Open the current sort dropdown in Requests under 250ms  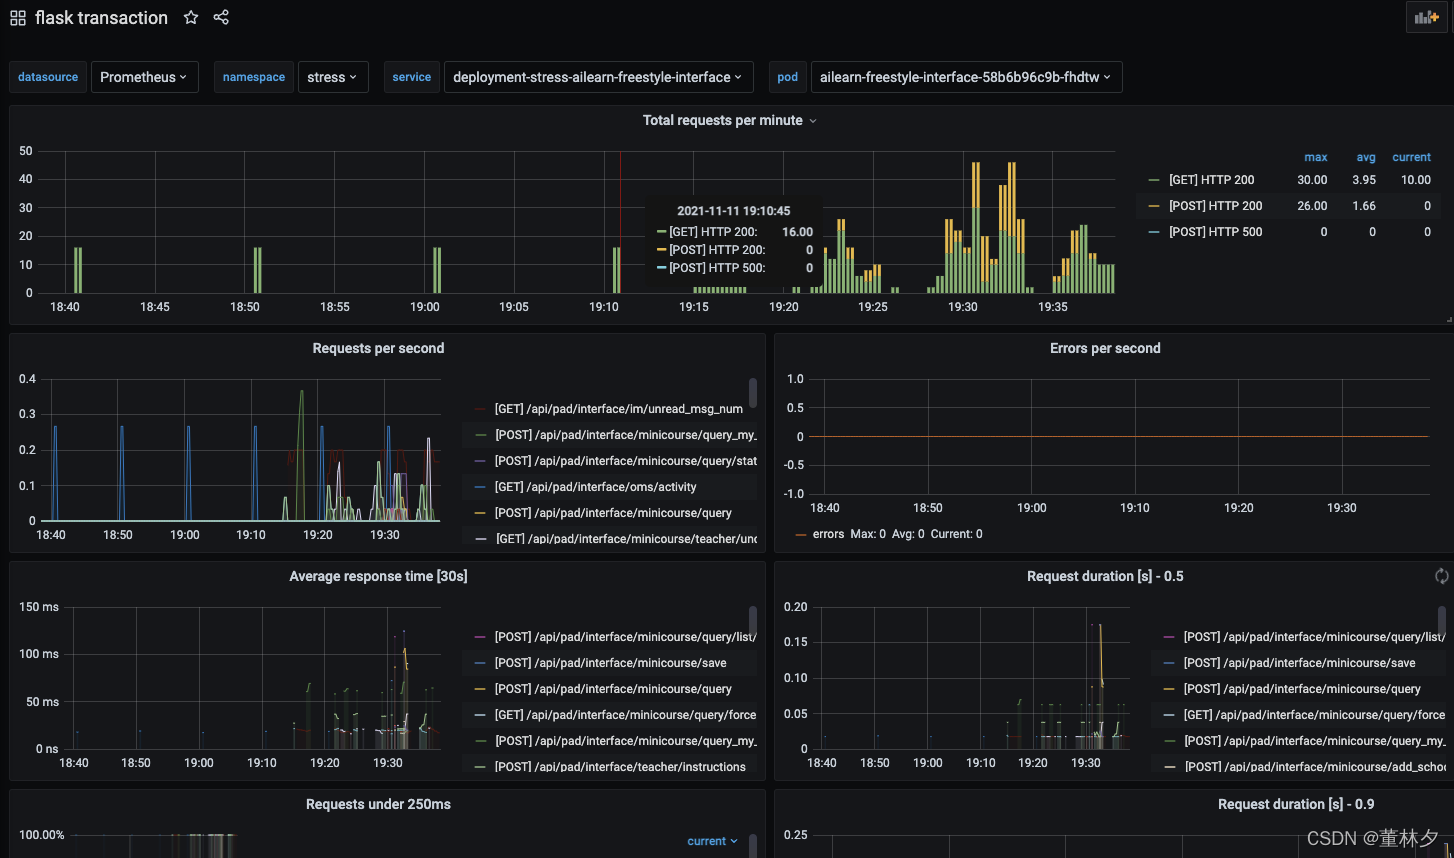pos(713,841)
